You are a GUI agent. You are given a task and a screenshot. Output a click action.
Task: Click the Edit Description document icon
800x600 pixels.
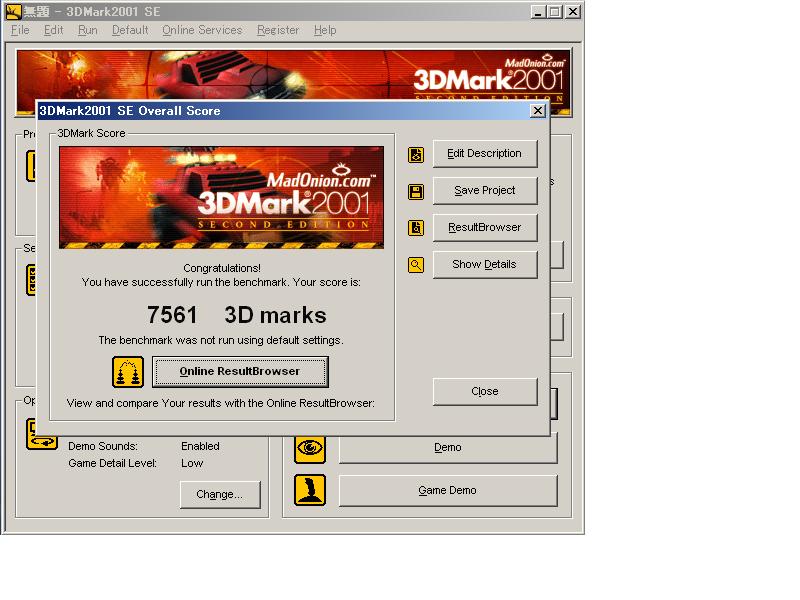[416, 155]
